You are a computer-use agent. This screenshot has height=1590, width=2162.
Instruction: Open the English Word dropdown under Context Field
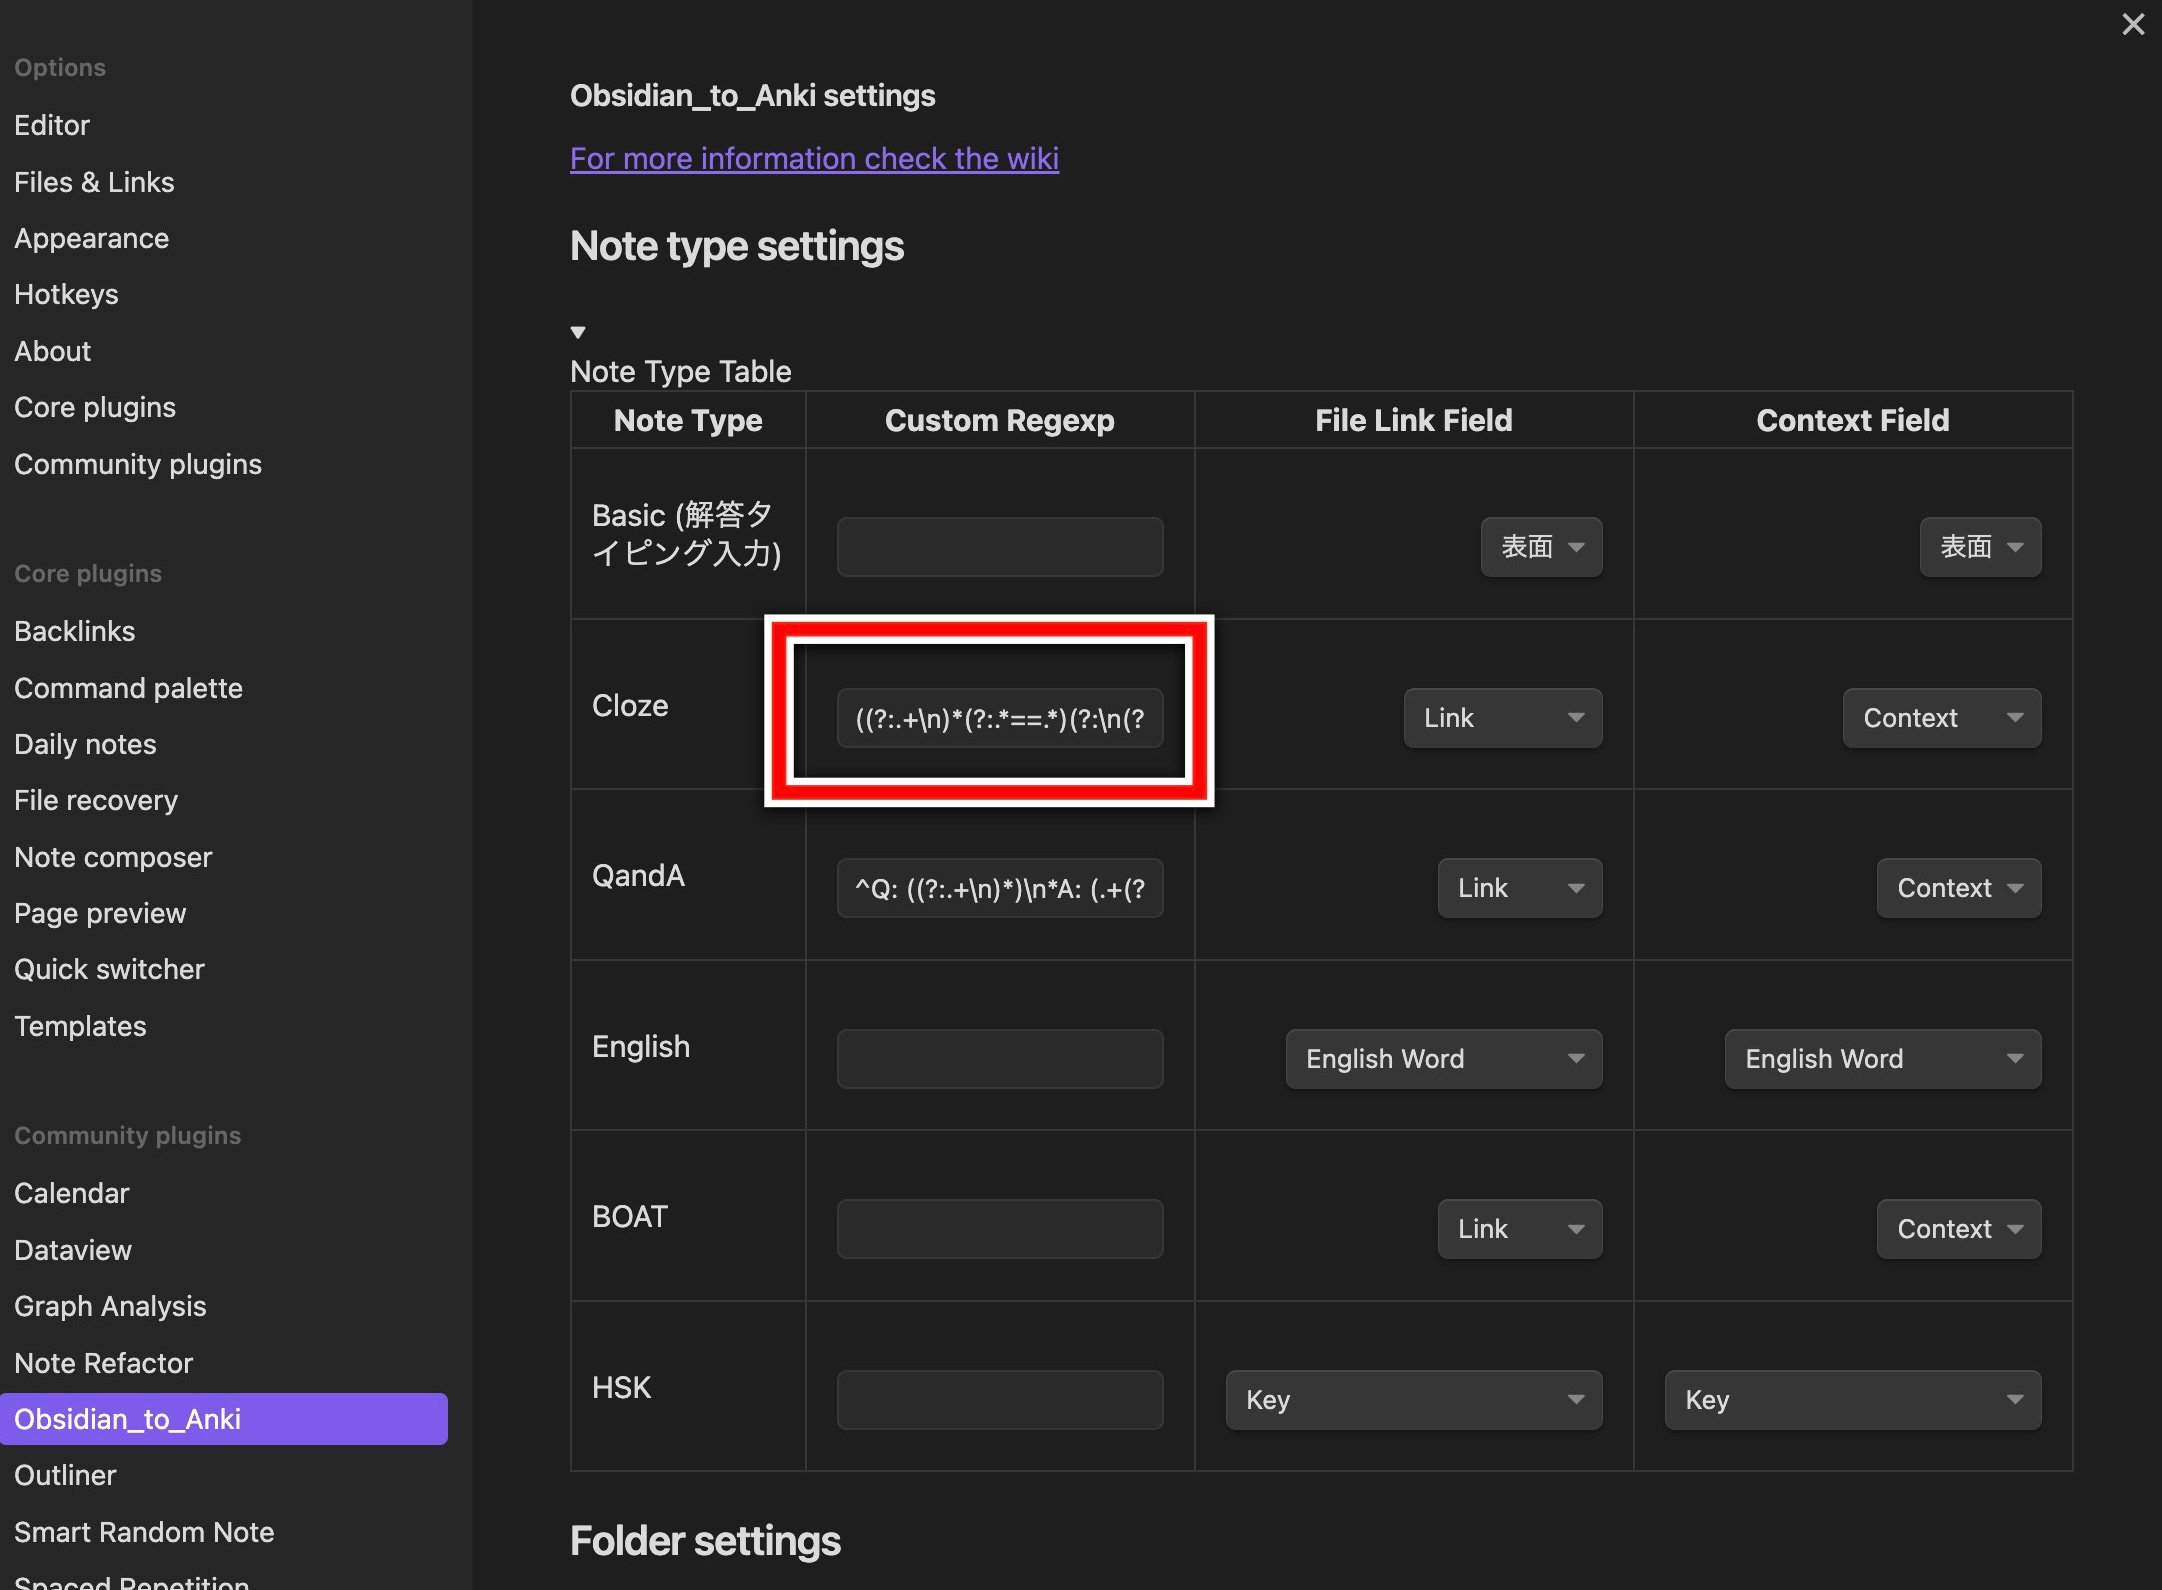point(1881,1058)
